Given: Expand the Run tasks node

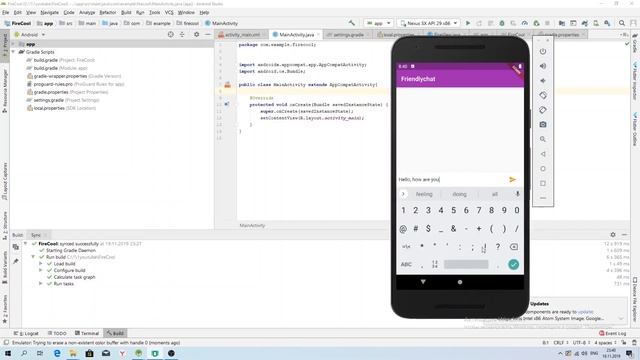Looking at the screenshot, I should [x=40, y=284].
